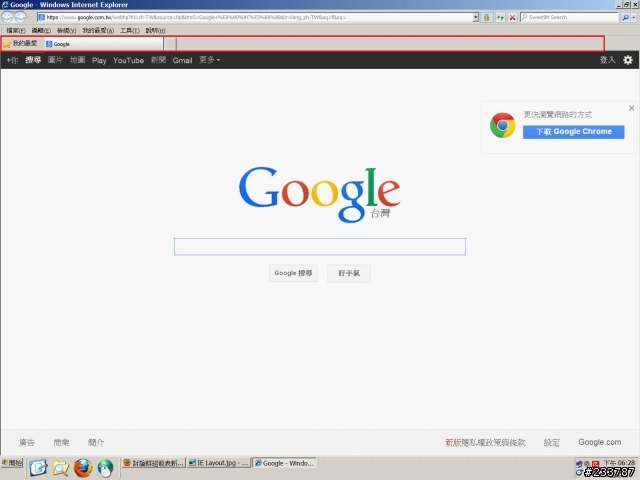640x480 pixels.
Task: Click the 設定 footer link
Action: point(551,442)
